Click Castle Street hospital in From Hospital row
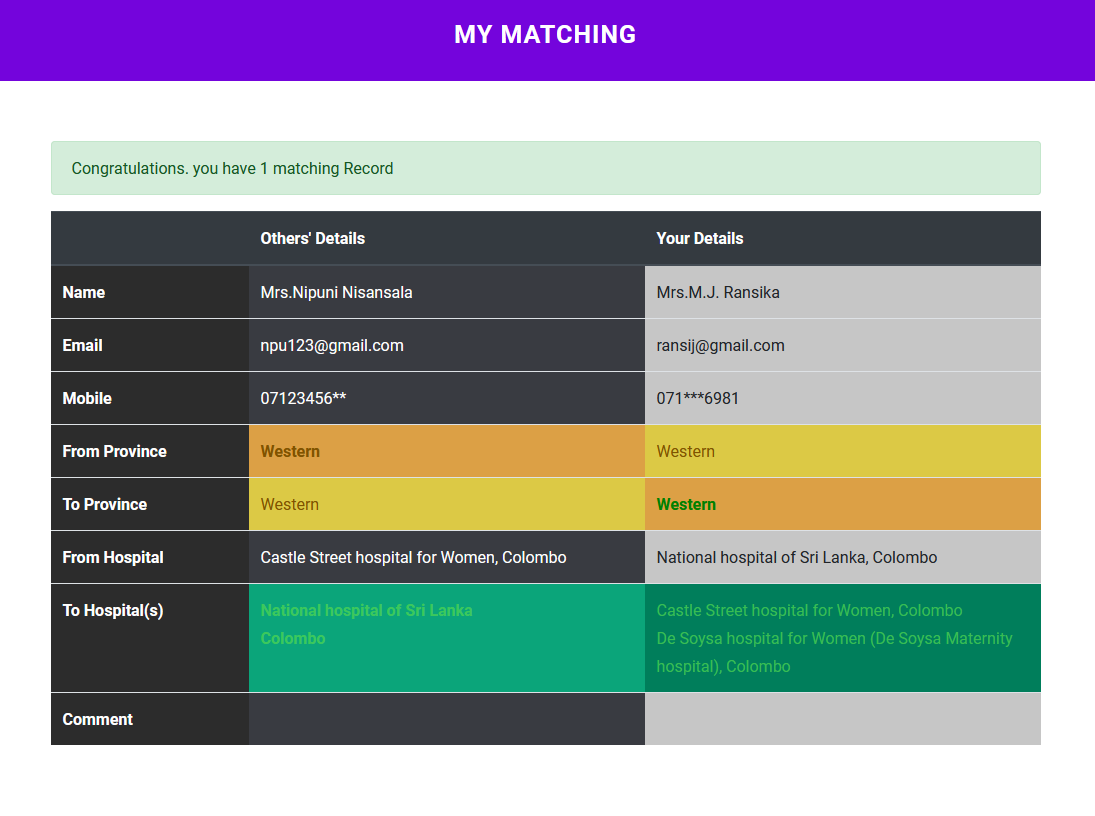The height and width of the screenshot is (816, 1095). click(413, 557)
